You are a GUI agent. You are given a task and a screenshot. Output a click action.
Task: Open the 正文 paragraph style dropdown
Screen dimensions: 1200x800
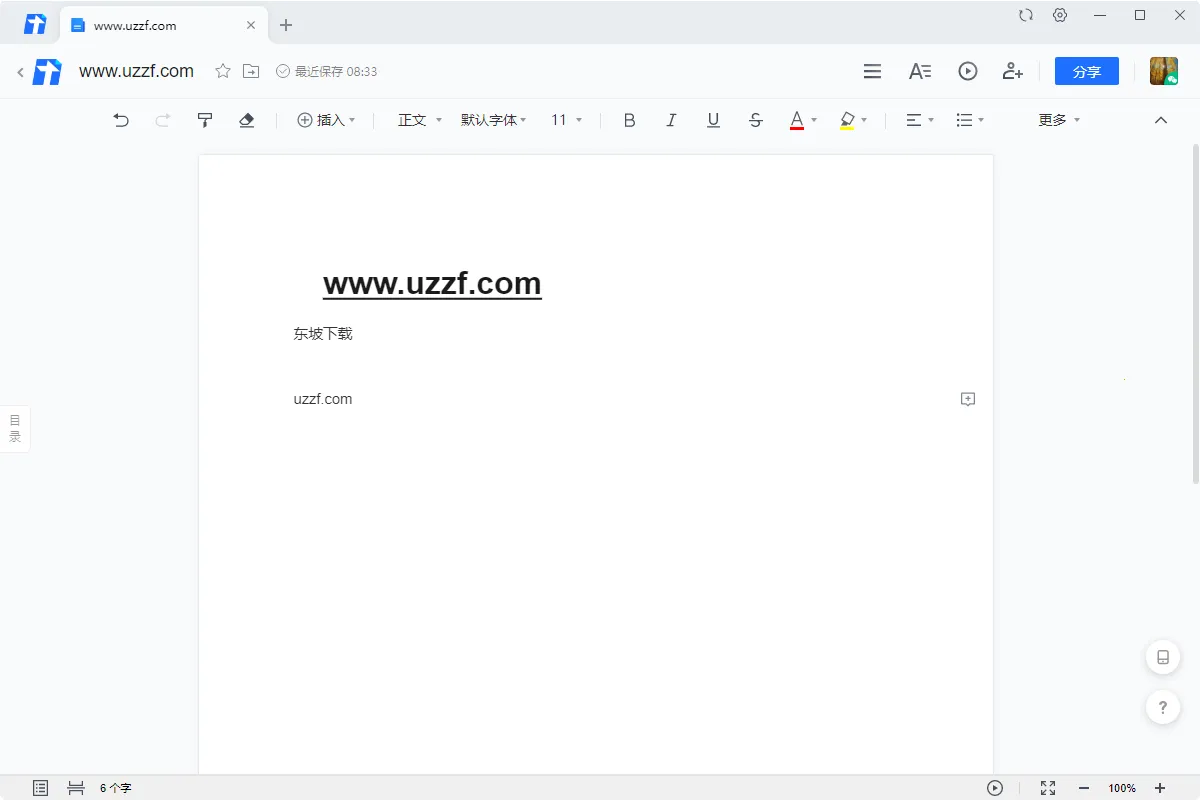419,120
